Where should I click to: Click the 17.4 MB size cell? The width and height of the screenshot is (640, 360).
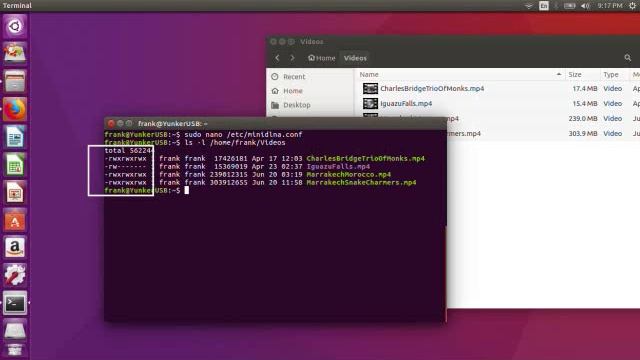(x=585, y=89)
